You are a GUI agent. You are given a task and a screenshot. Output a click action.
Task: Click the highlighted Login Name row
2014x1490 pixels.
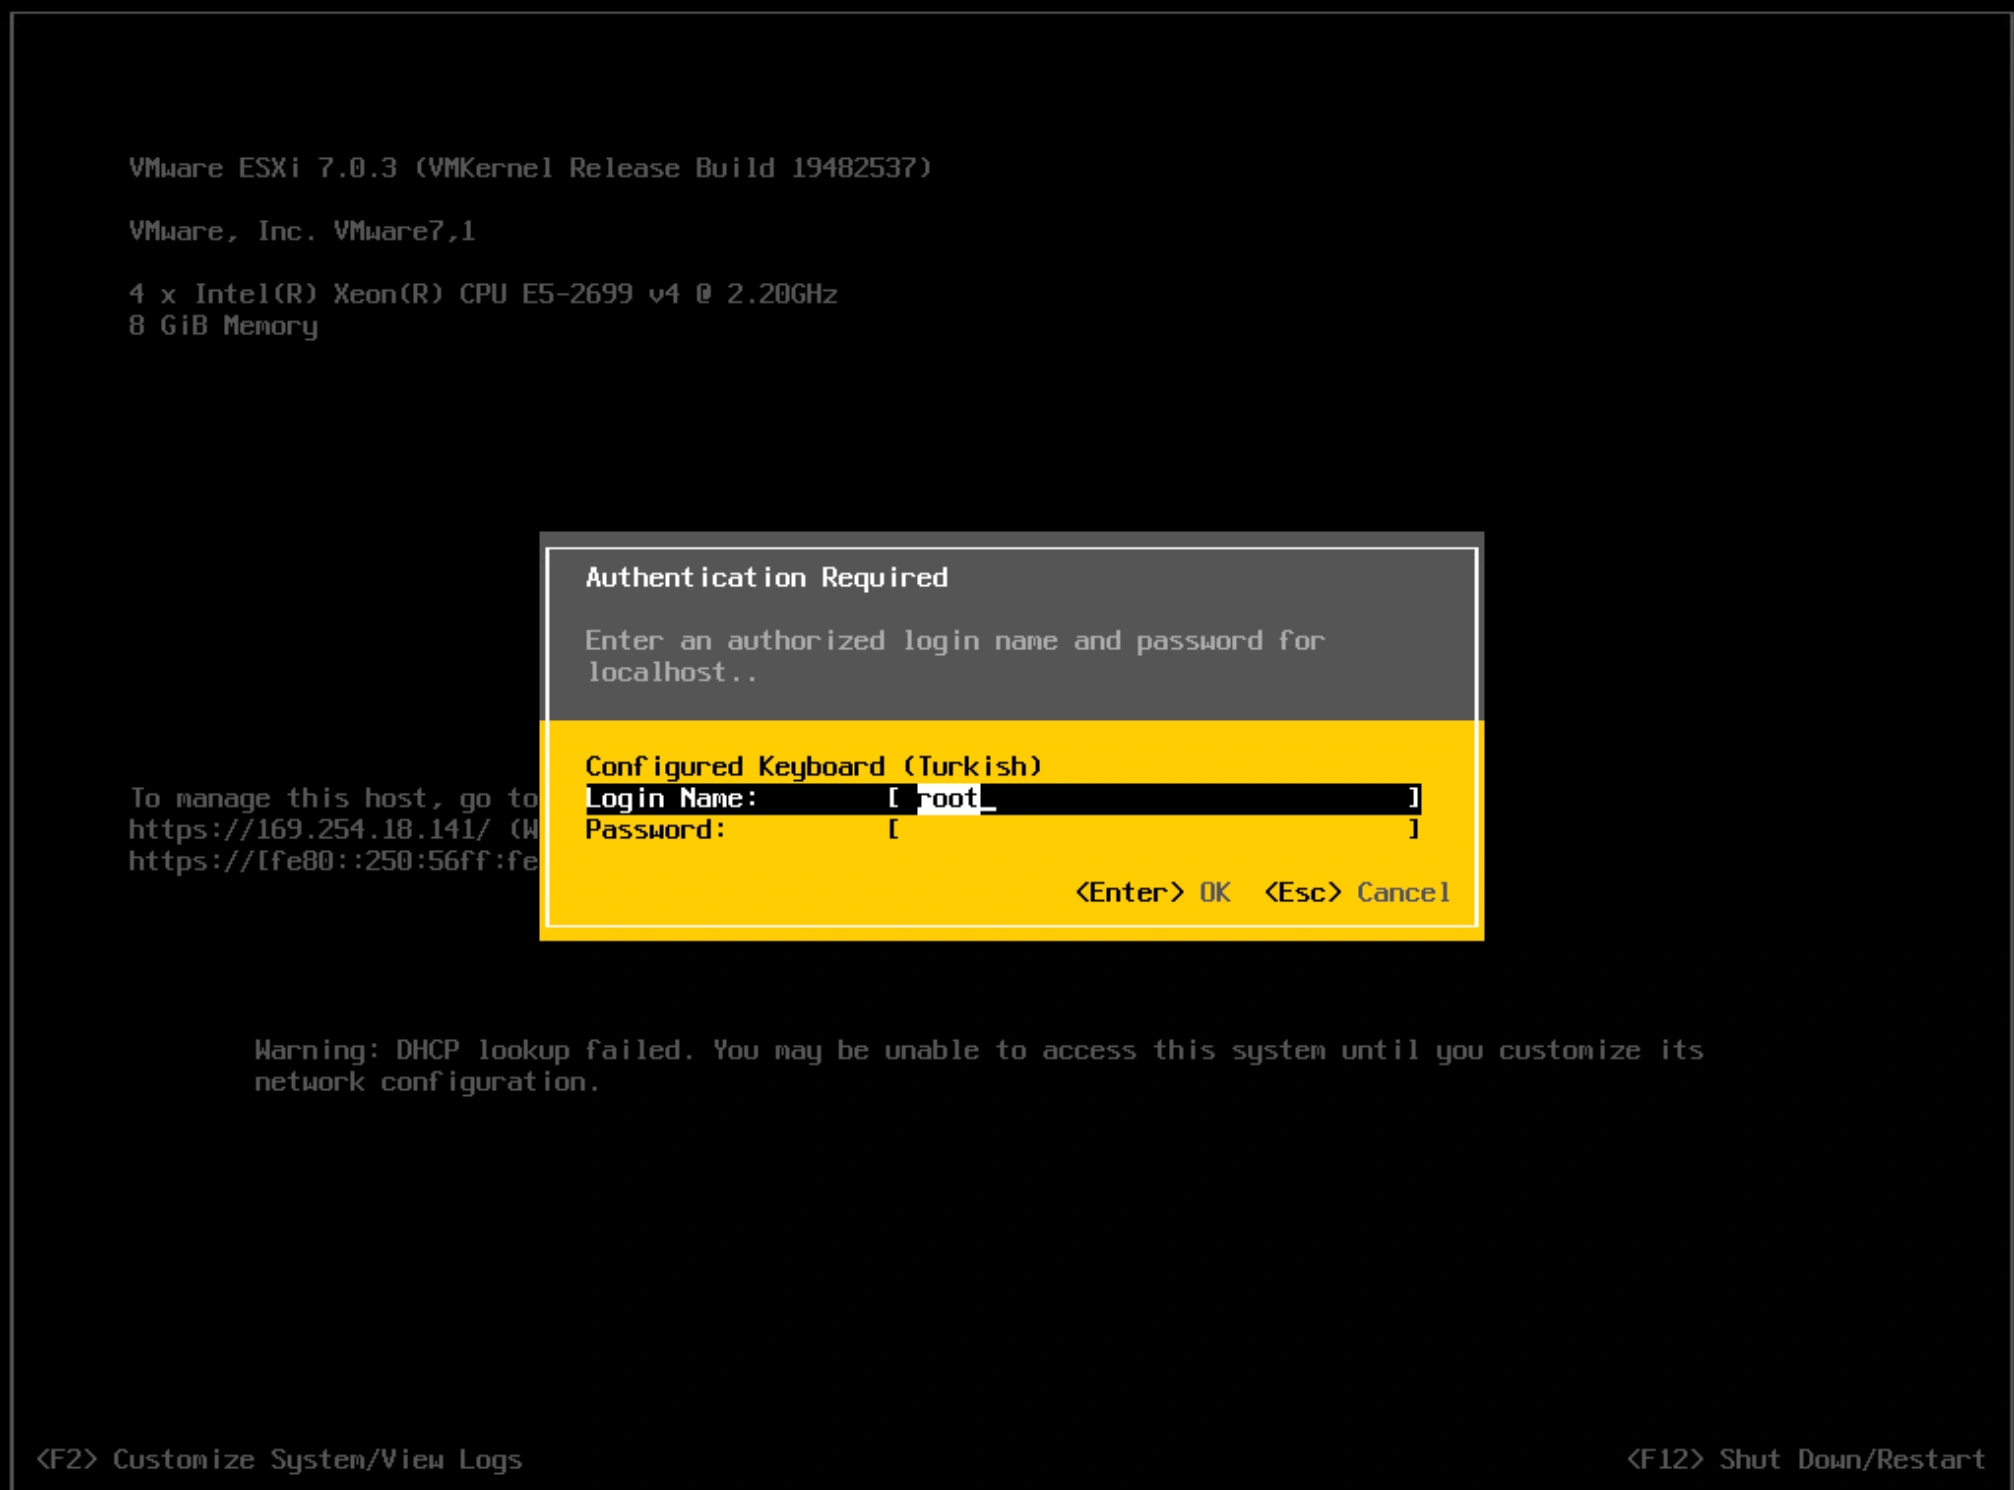tap(670, 799)
